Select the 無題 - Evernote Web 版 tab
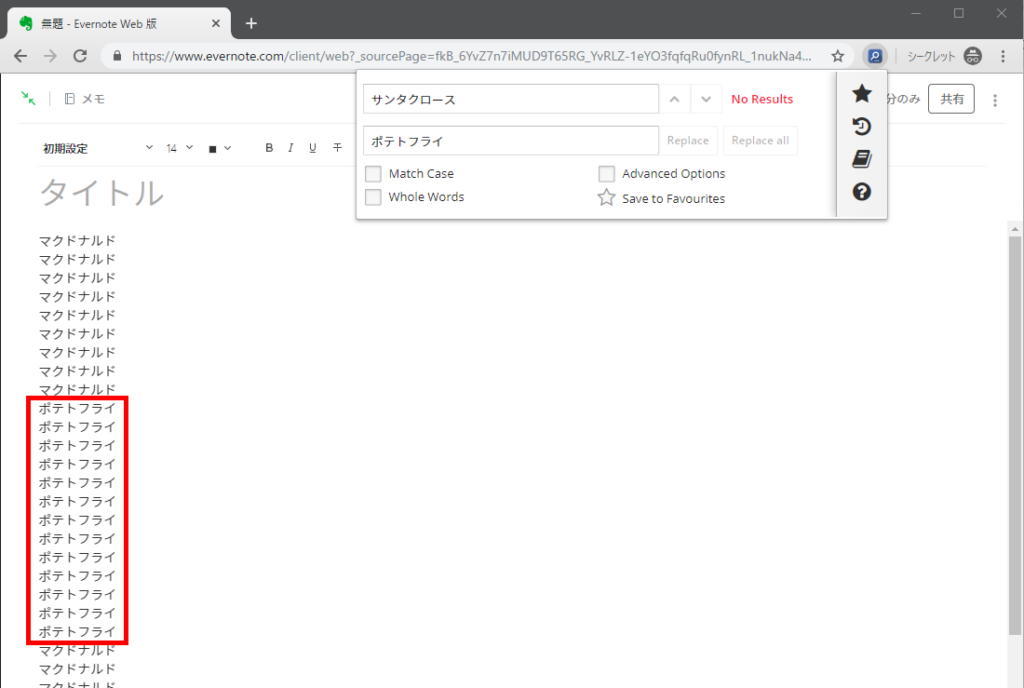 tap(120, 23)
